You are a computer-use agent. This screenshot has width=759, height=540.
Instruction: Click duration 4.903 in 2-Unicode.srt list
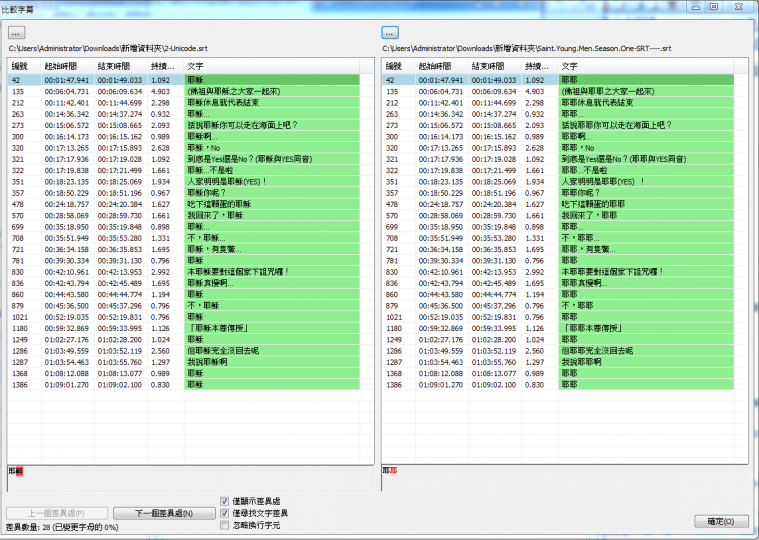pos(160,91)
